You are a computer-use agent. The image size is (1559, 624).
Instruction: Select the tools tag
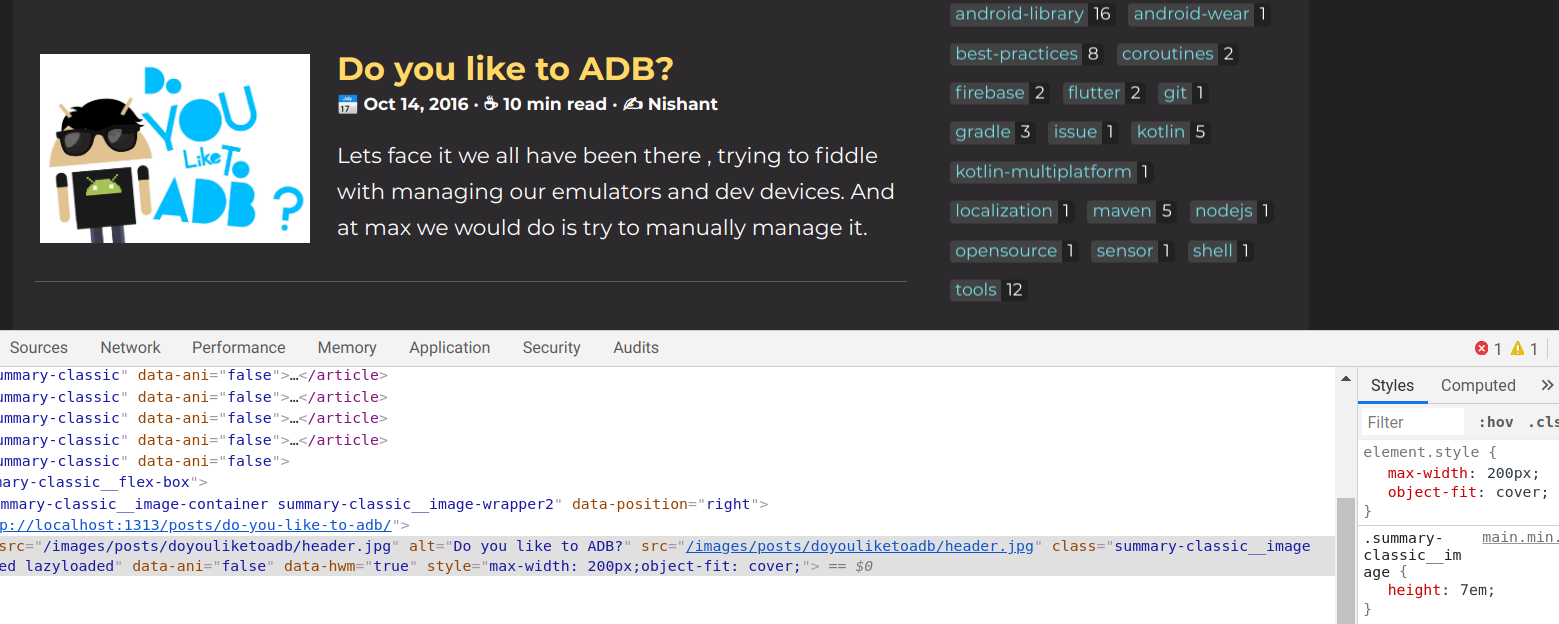(x=976, y=290)
